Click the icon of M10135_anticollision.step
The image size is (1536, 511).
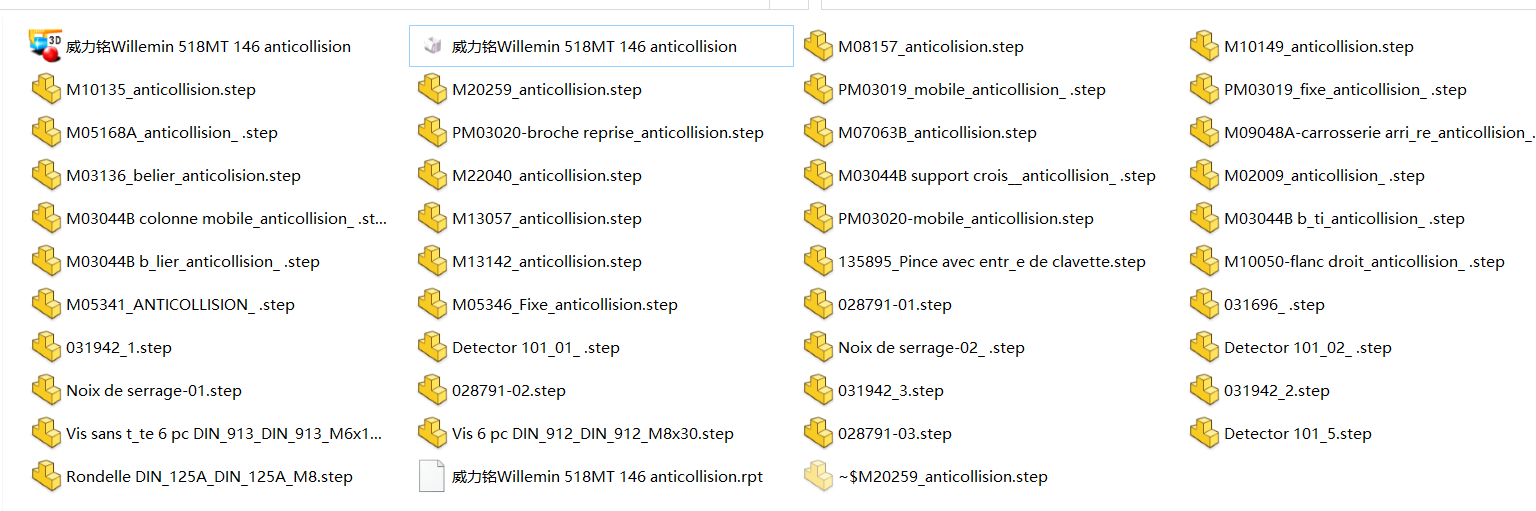pos(47,89)
